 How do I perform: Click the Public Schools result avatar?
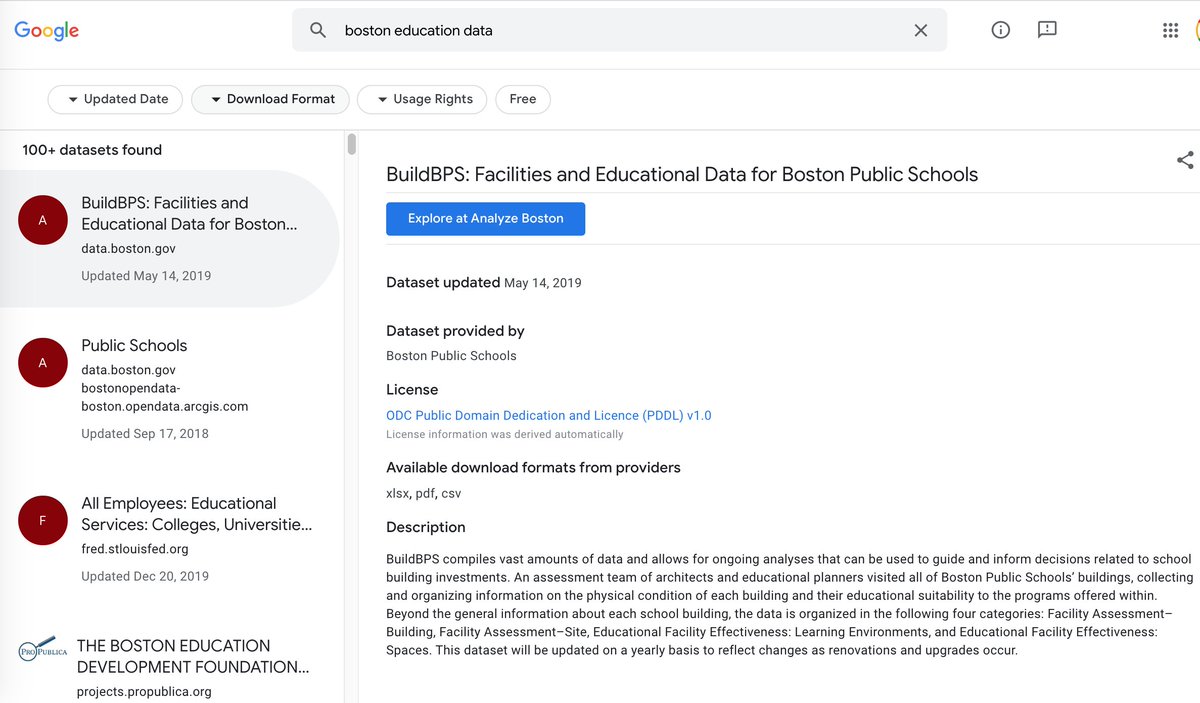point(43,363)
